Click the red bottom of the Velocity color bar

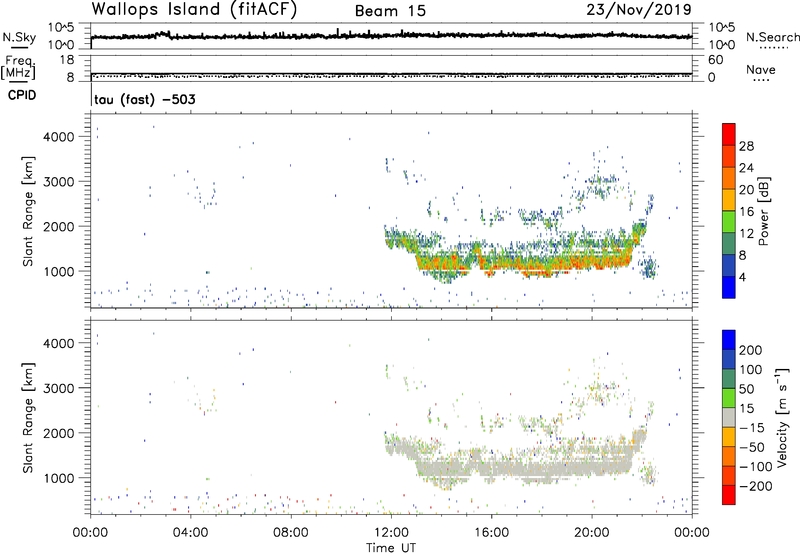click(x=729, y=495)
